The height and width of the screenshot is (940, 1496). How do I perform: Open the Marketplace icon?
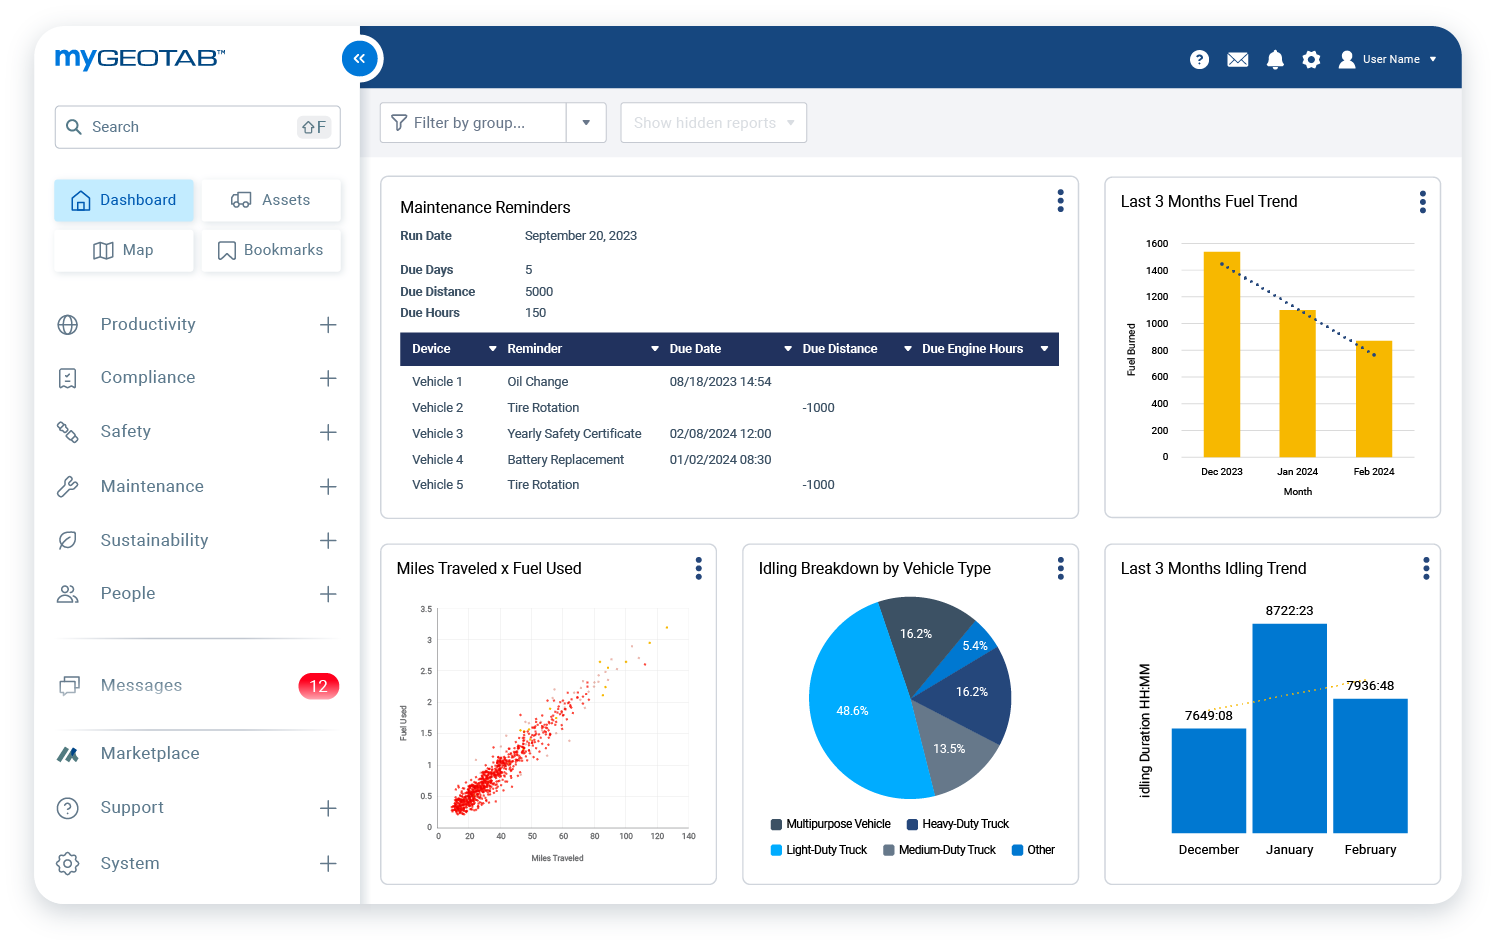[67, 753]
